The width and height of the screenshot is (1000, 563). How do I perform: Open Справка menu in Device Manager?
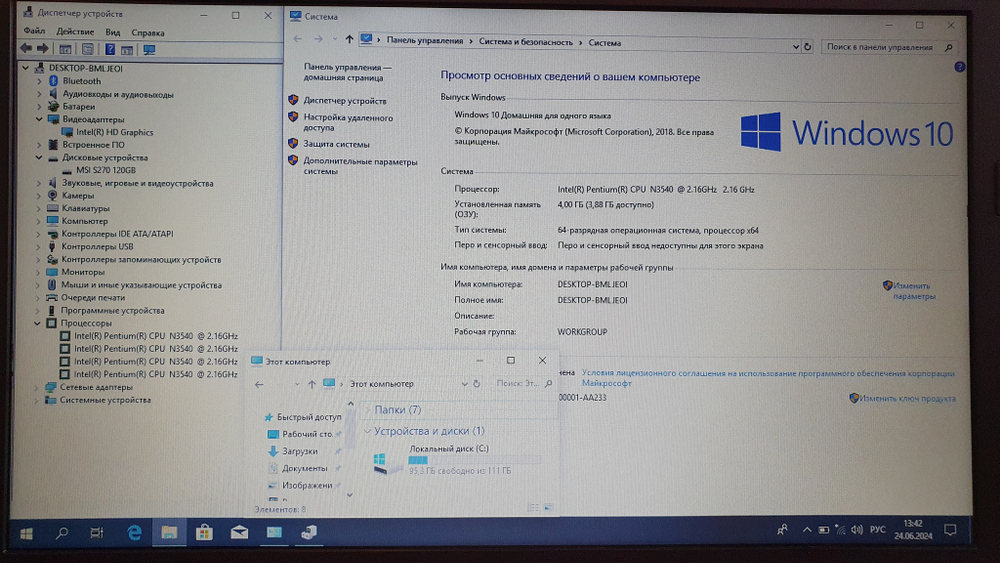[x=147, y=33]
